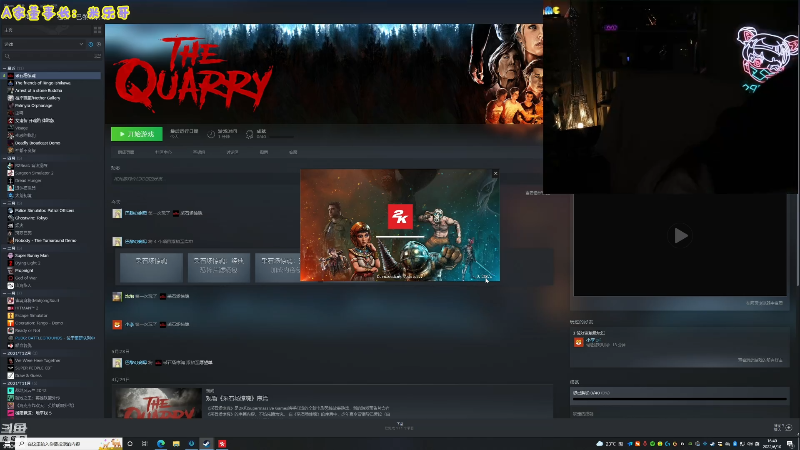Select Ready or Not in library
The width and height of the screenshot is (800, 450).
click(28, 331)
